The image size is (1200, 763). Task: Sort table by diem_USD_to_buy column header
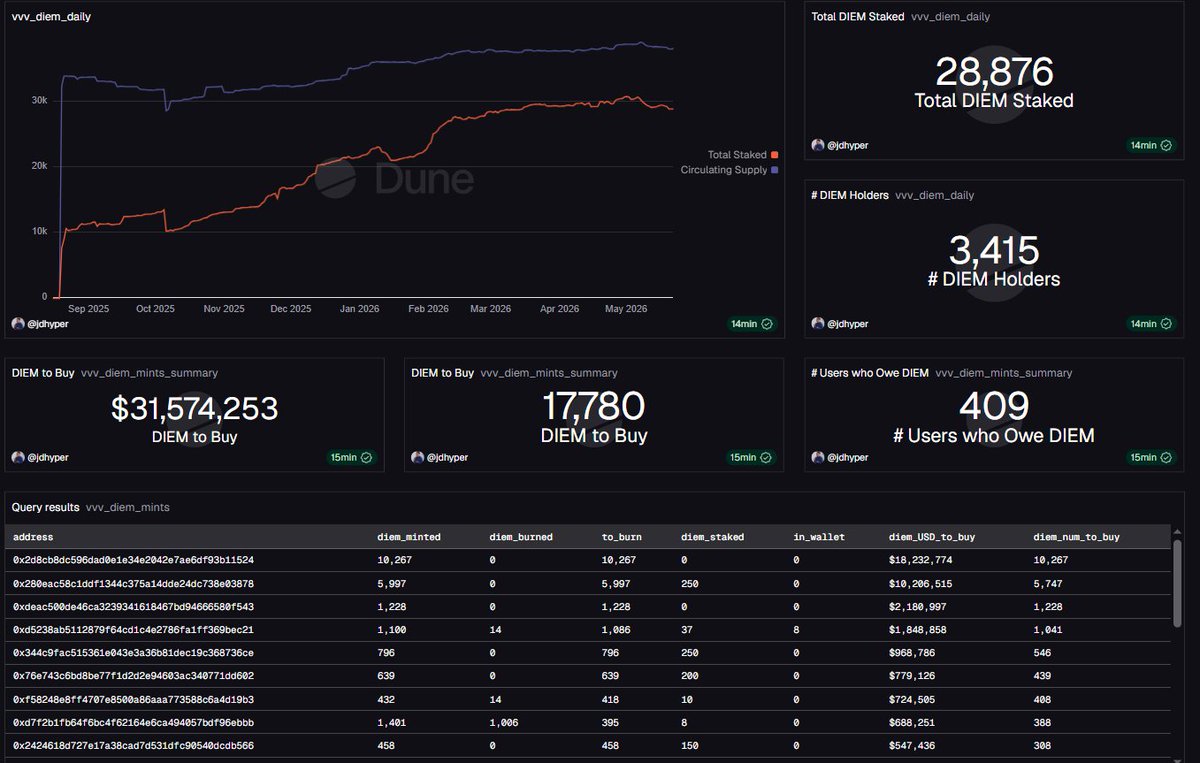pos(932,537)
